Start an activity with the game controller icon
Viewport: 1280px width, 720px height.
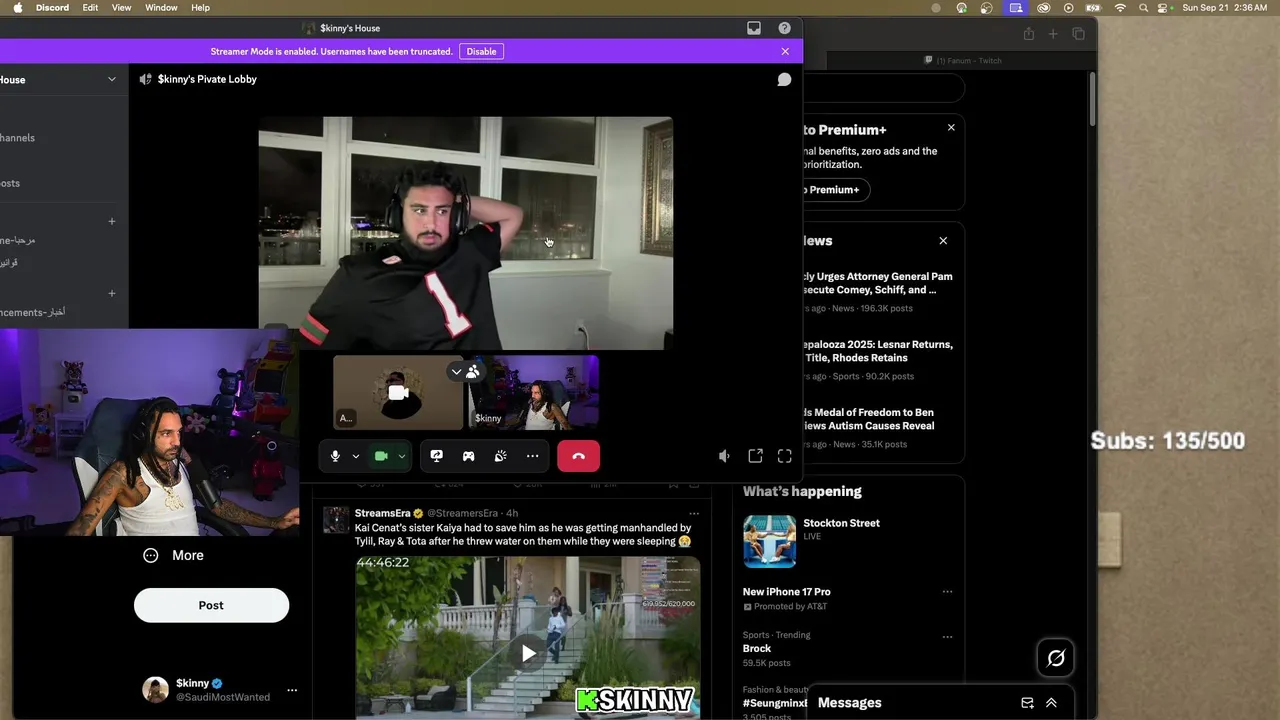tap(468, 456)
